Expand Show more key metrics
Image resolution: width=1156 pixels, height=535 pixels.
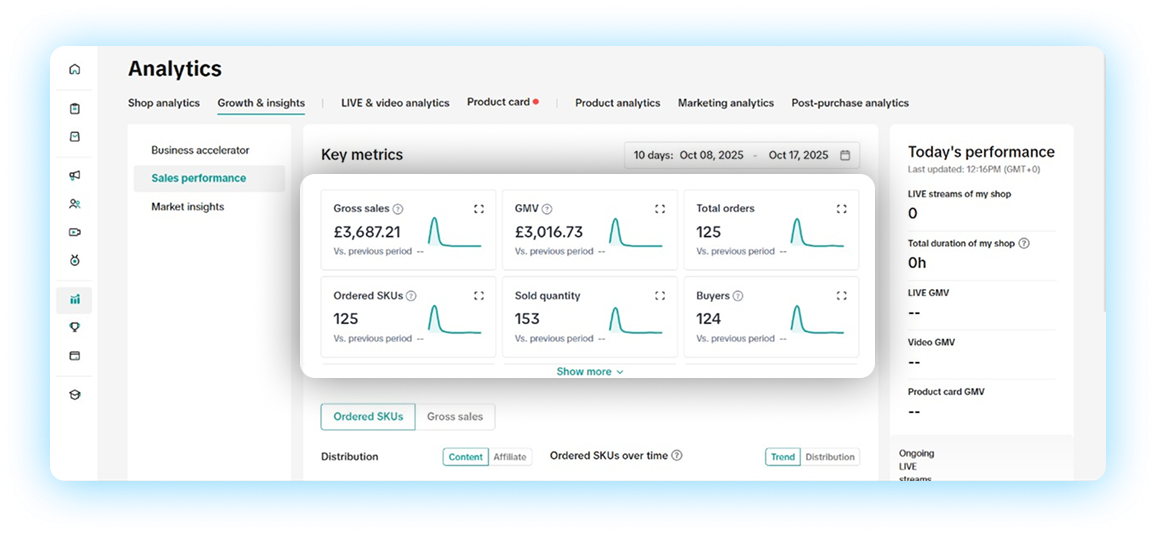pyautogui.click(x=589, y=372)
